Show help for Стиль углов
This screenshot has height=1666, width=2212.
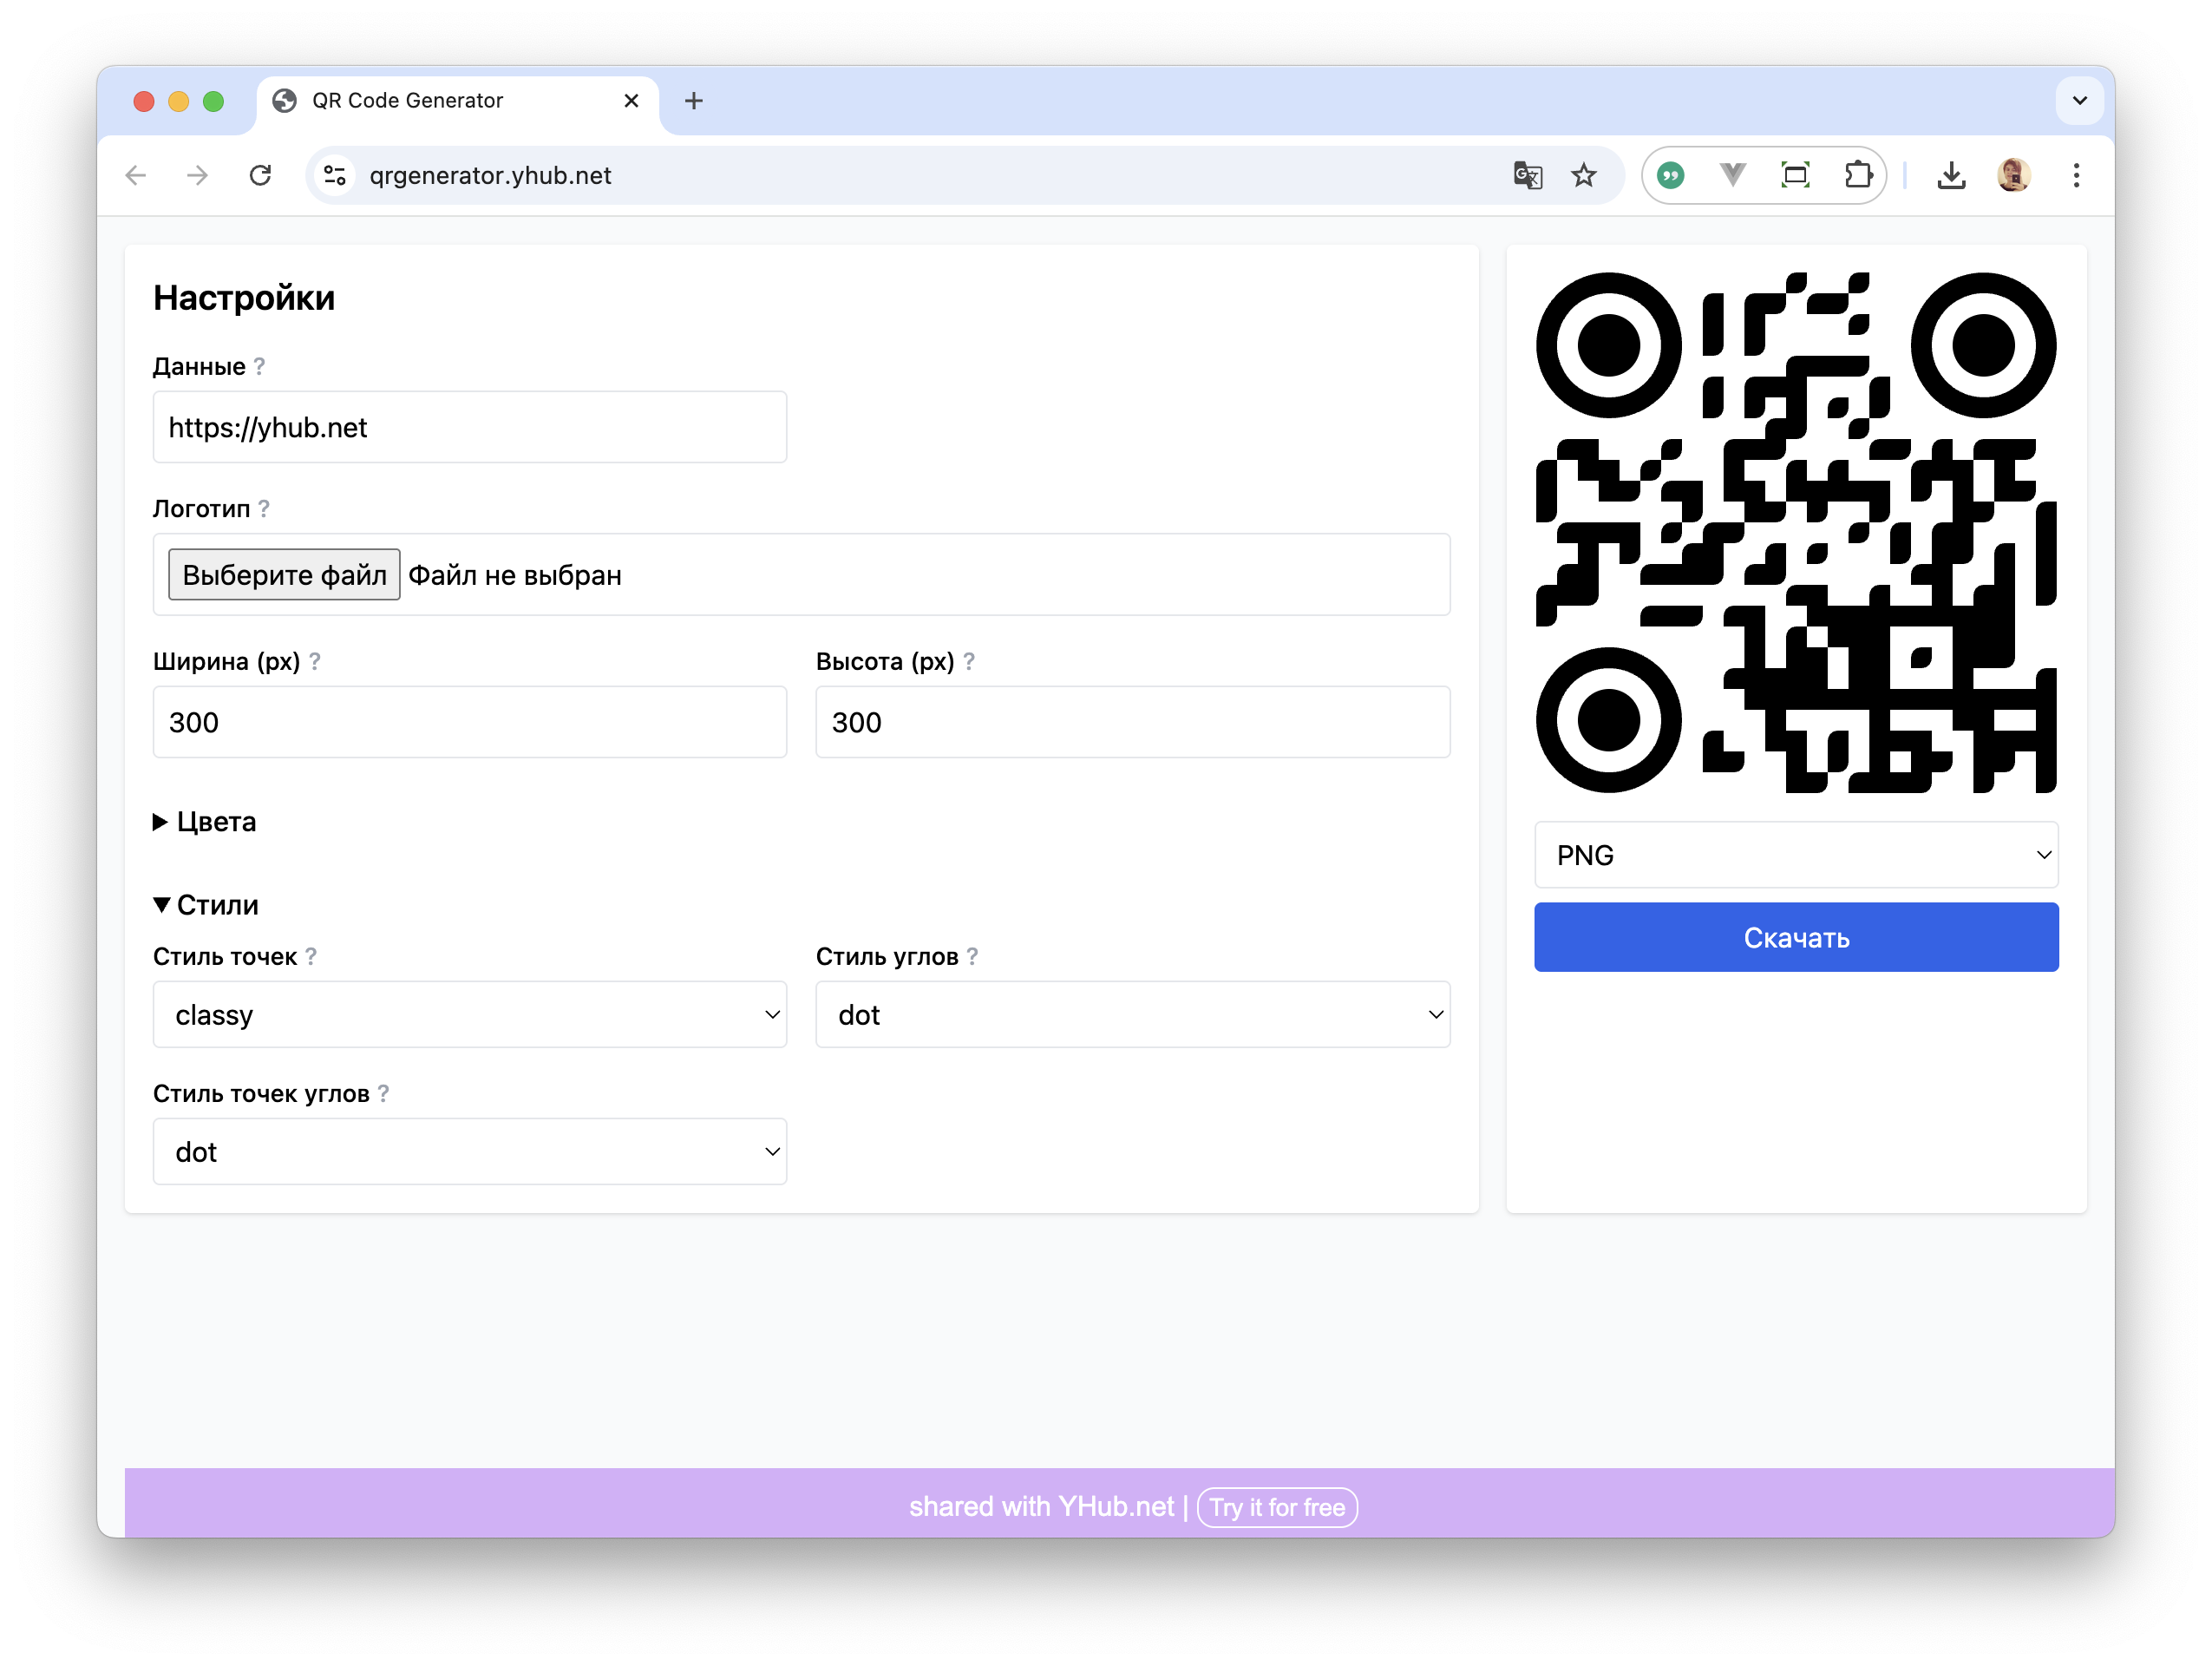(x=972, y=957)
